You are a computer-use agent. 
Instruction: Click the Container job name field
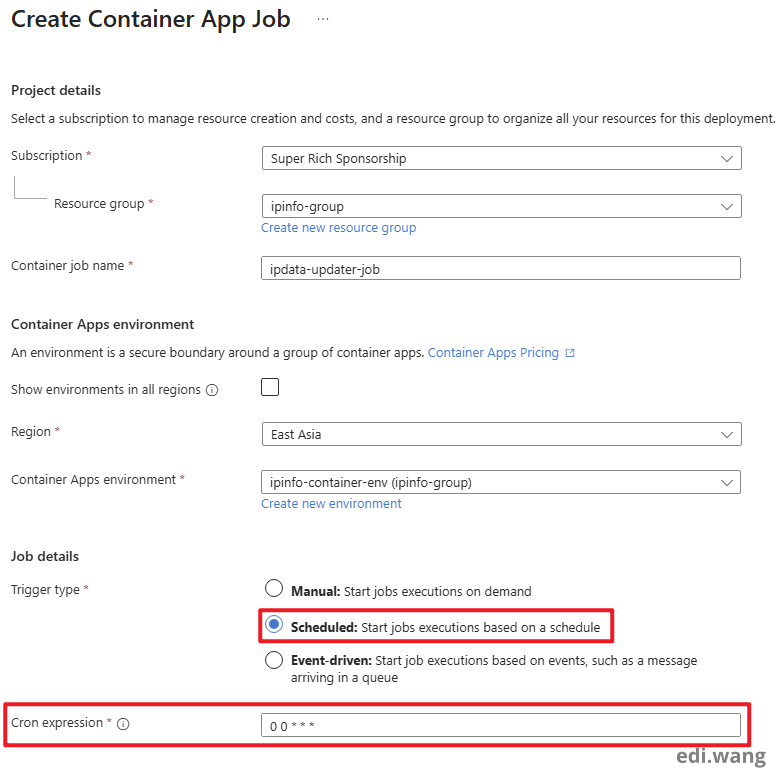point(500,268)
